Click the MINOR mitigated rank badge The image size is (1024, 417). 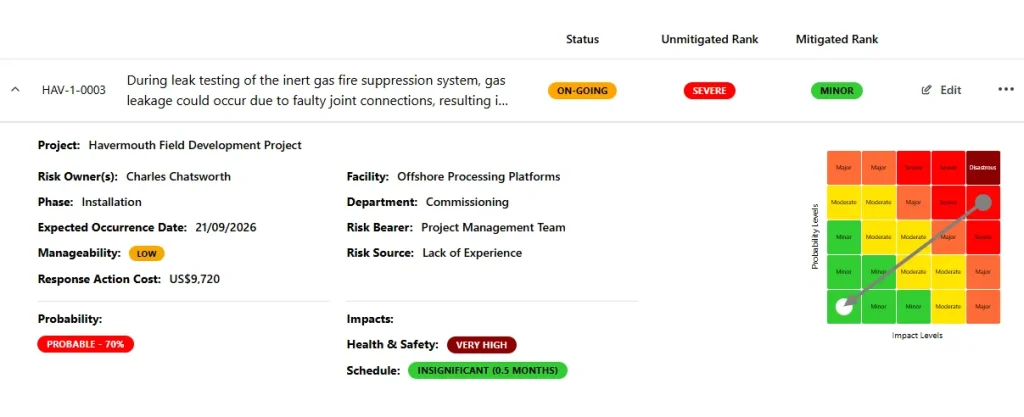tap(837, 91)
